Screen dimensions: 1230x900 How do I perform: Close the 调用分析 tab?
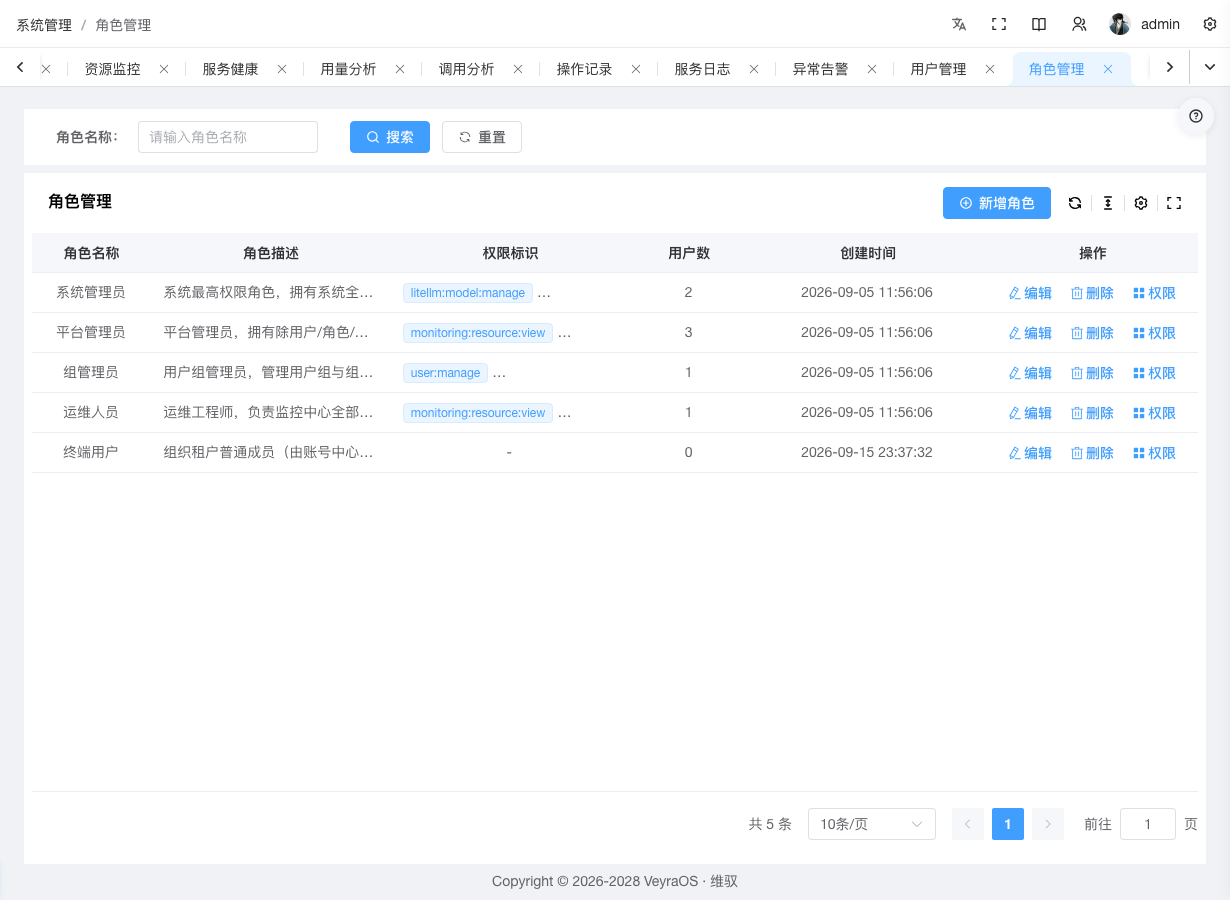[518, 69]
